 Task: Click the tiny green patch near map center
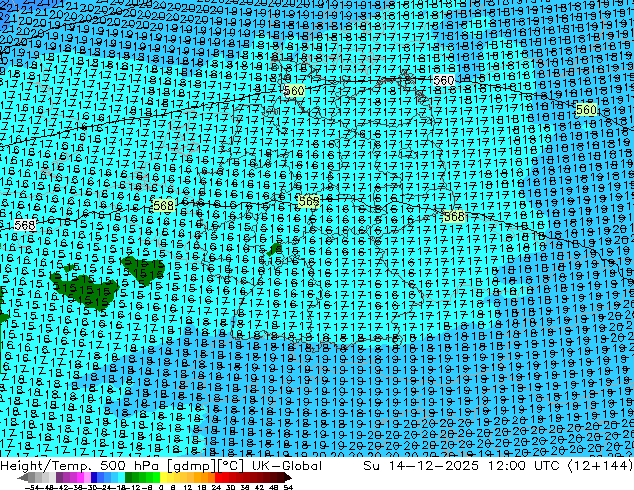(275, 249)
